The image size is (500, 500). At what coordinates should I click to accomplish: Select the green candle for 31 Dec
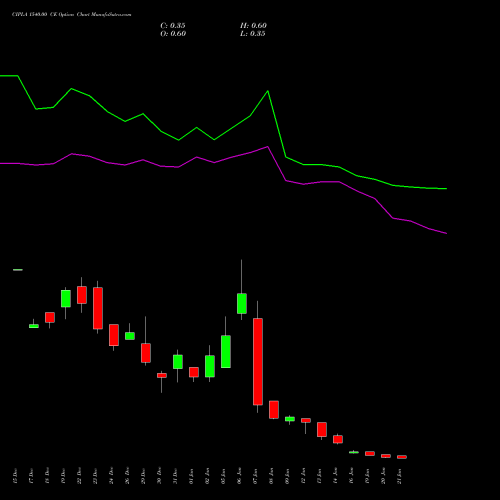click(x=178, y=362)
